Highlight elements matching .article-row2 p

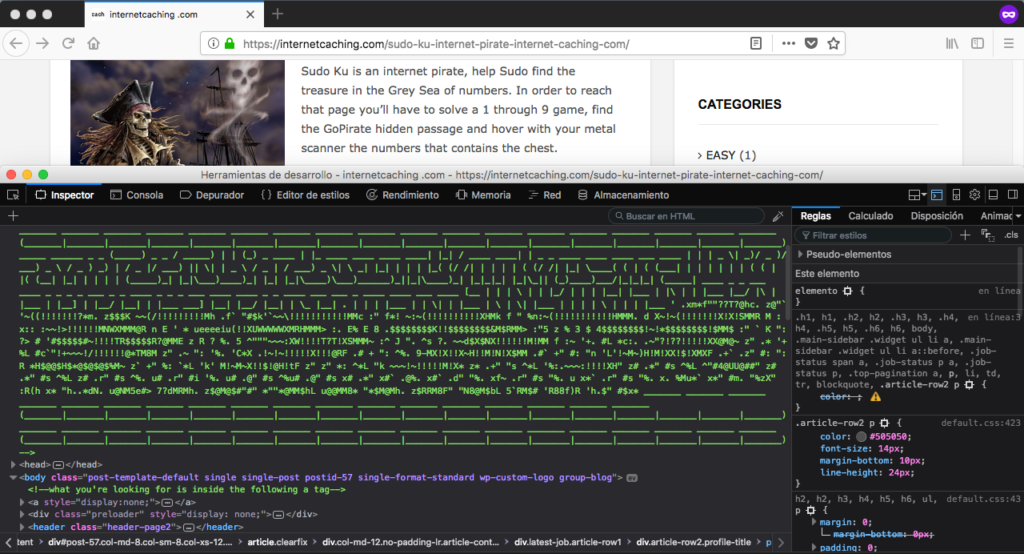pos(884,423)
